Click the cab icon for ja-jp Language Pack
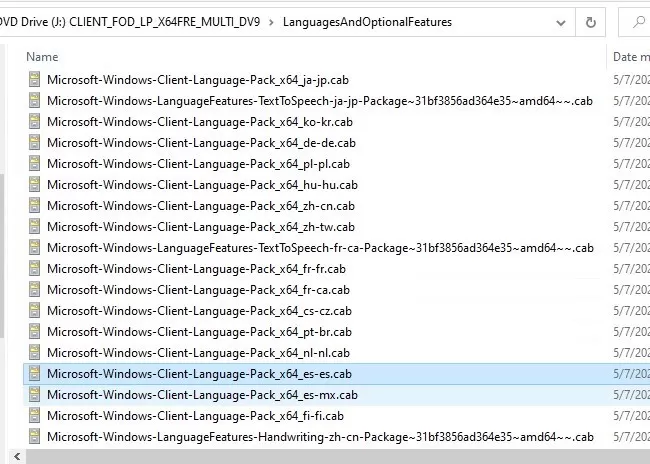The image size is (650, 464). 34,80
